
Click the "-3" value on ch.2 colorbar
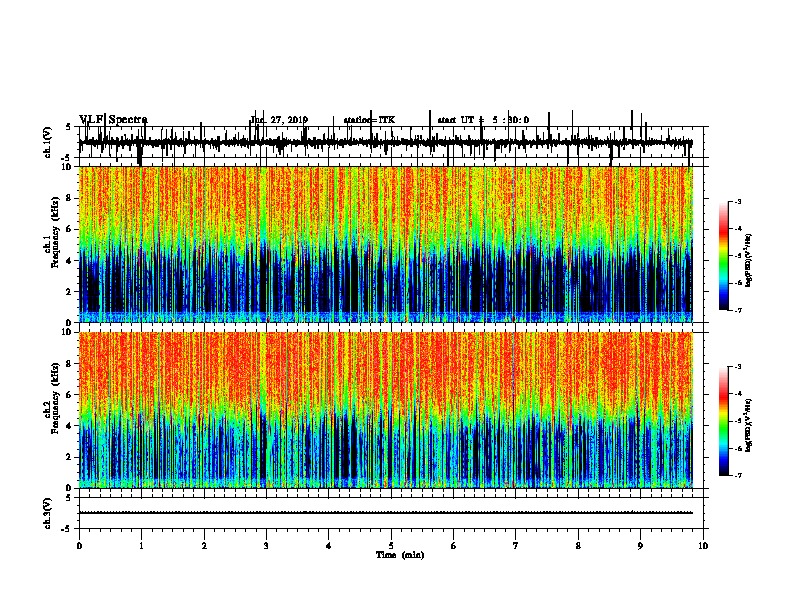click(x=738, y=367)
